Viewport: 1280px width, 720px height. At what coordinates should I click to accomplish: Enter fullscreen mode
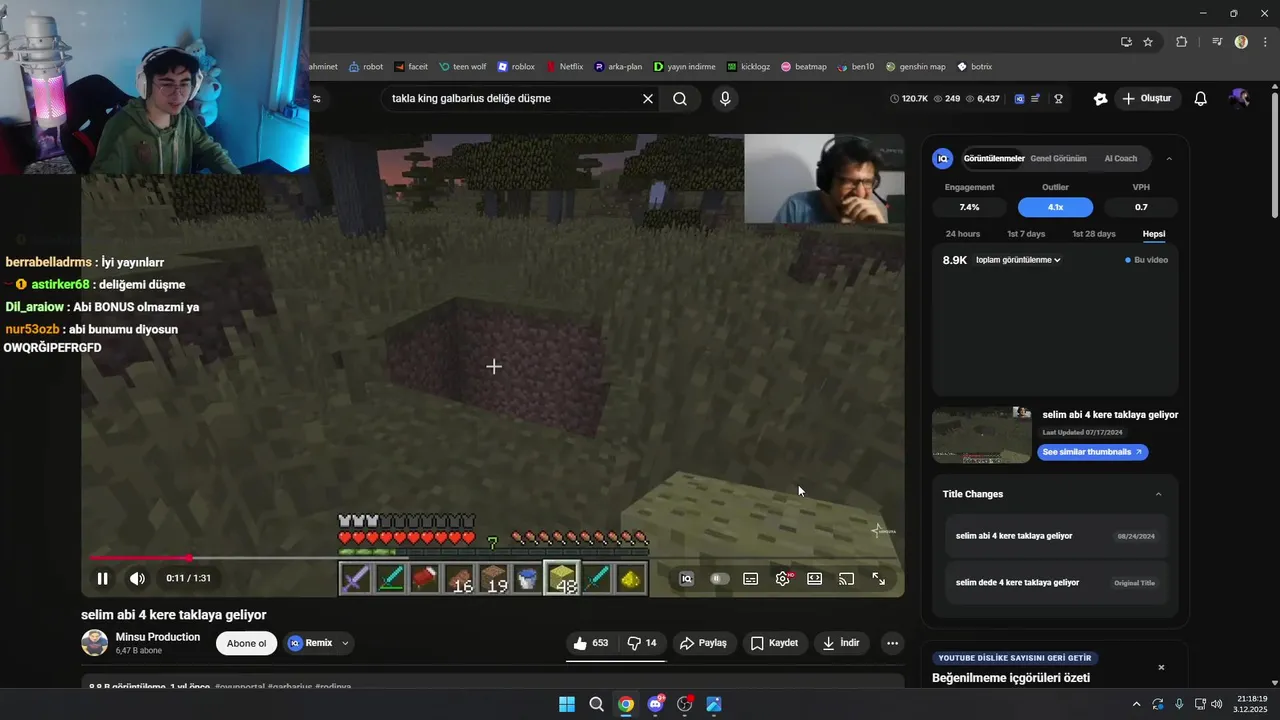(879, 578)
